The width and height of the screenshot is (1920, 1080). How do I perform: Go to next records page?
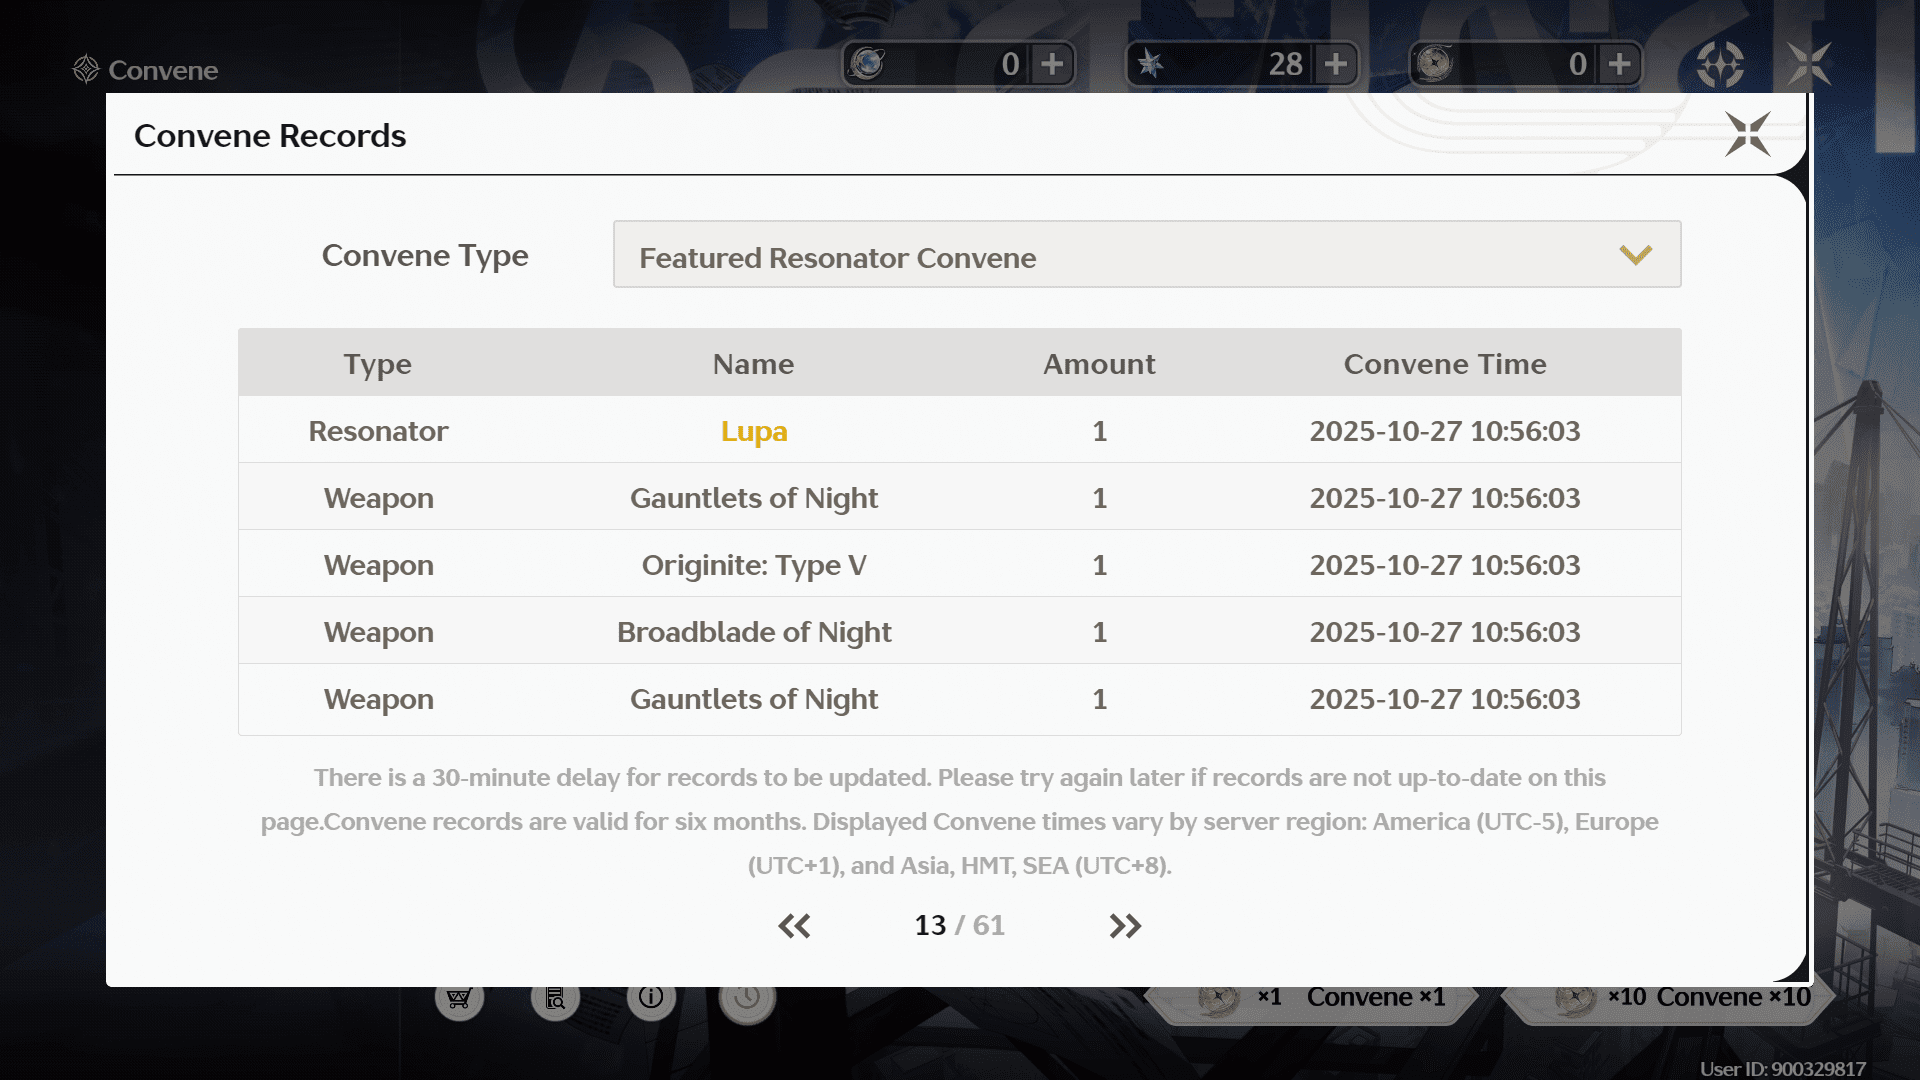1125,926
